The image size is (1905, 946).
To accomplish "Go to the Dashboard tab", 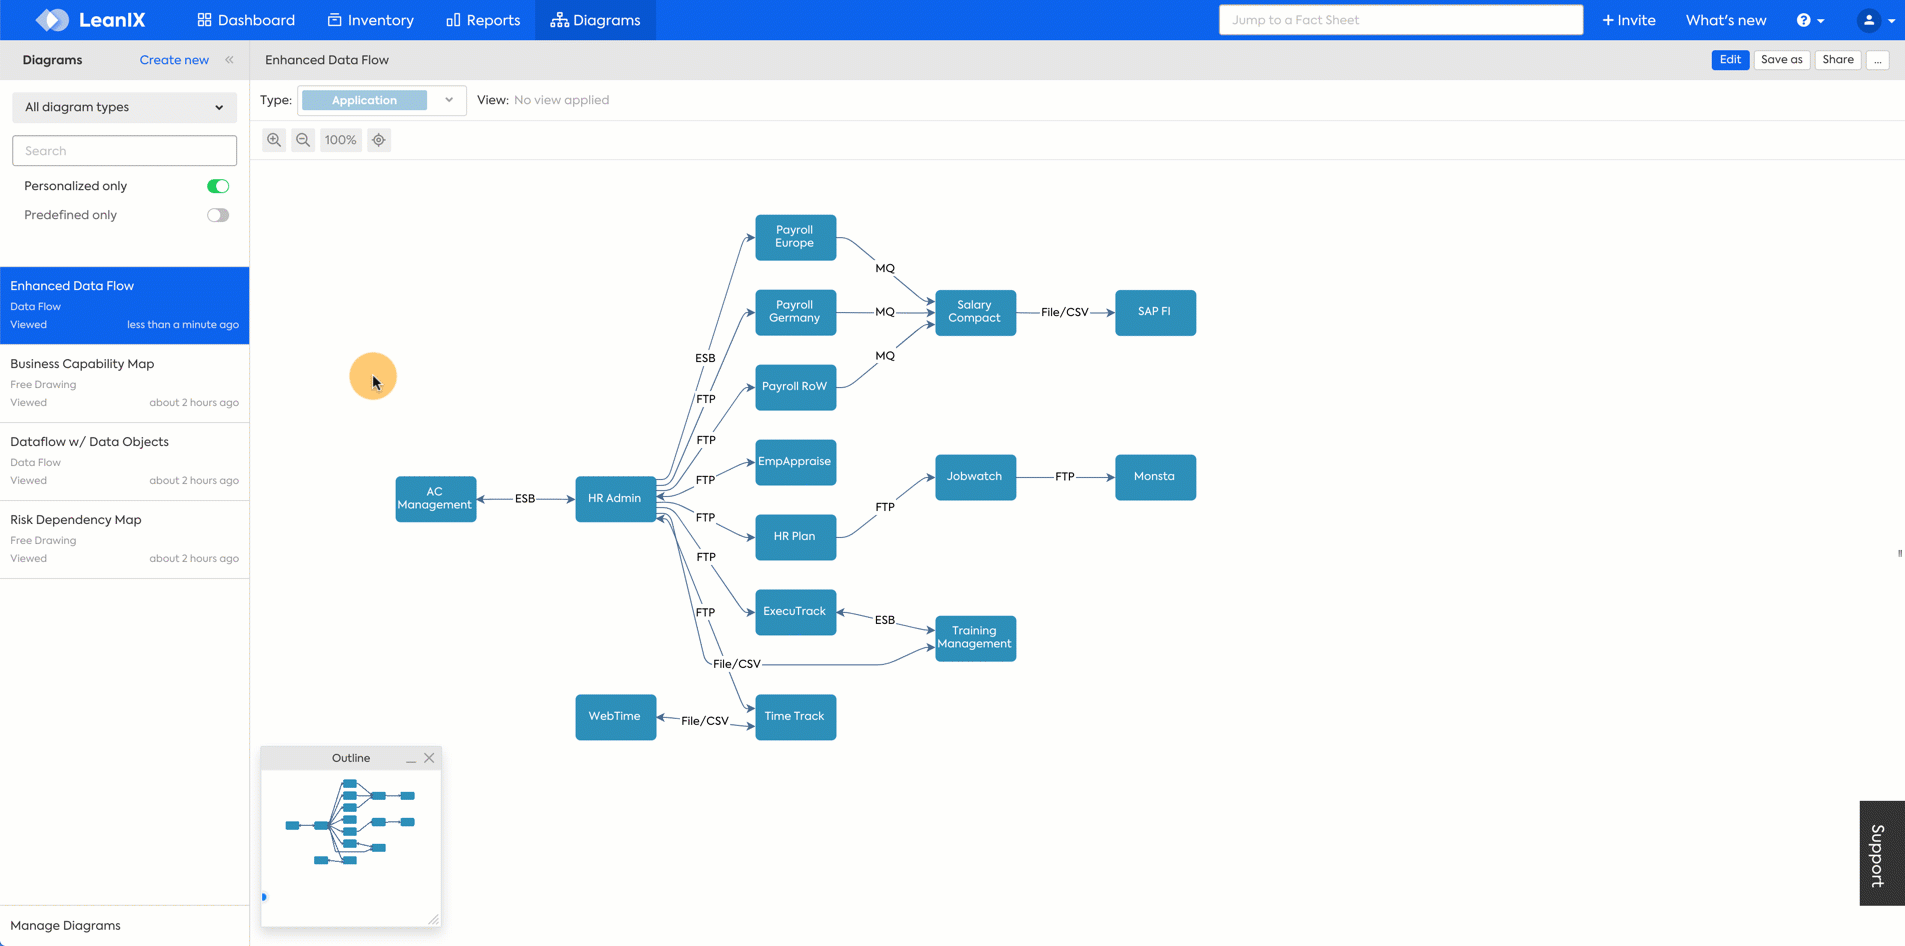I will pyautogui.click(x=246, y=20).
